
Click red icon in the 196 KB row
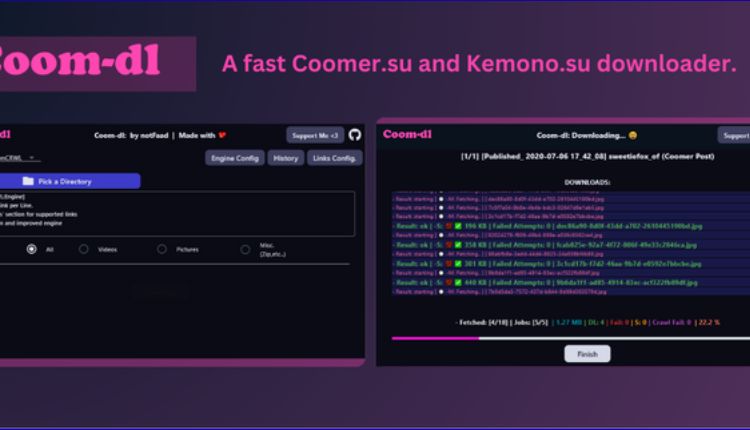pos(449,226)
